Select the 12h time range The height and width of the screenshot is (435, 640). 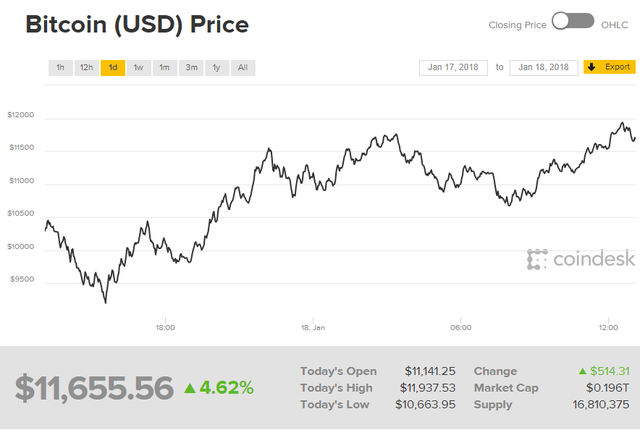click(86, 68)
